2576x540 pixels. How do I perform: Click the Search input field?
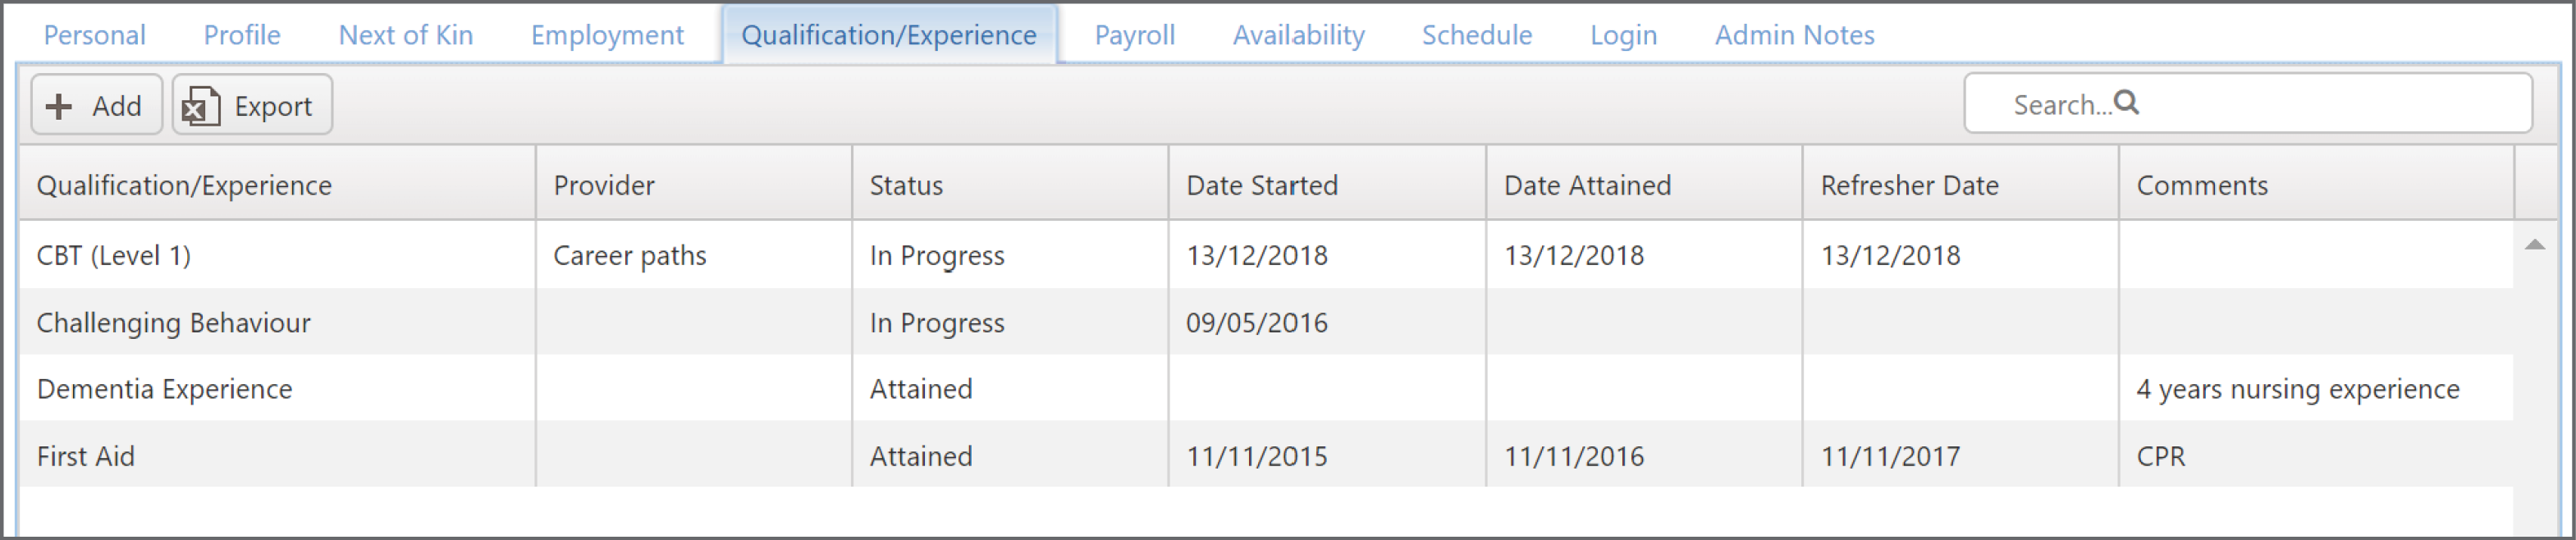click(x=2247, y=103)
